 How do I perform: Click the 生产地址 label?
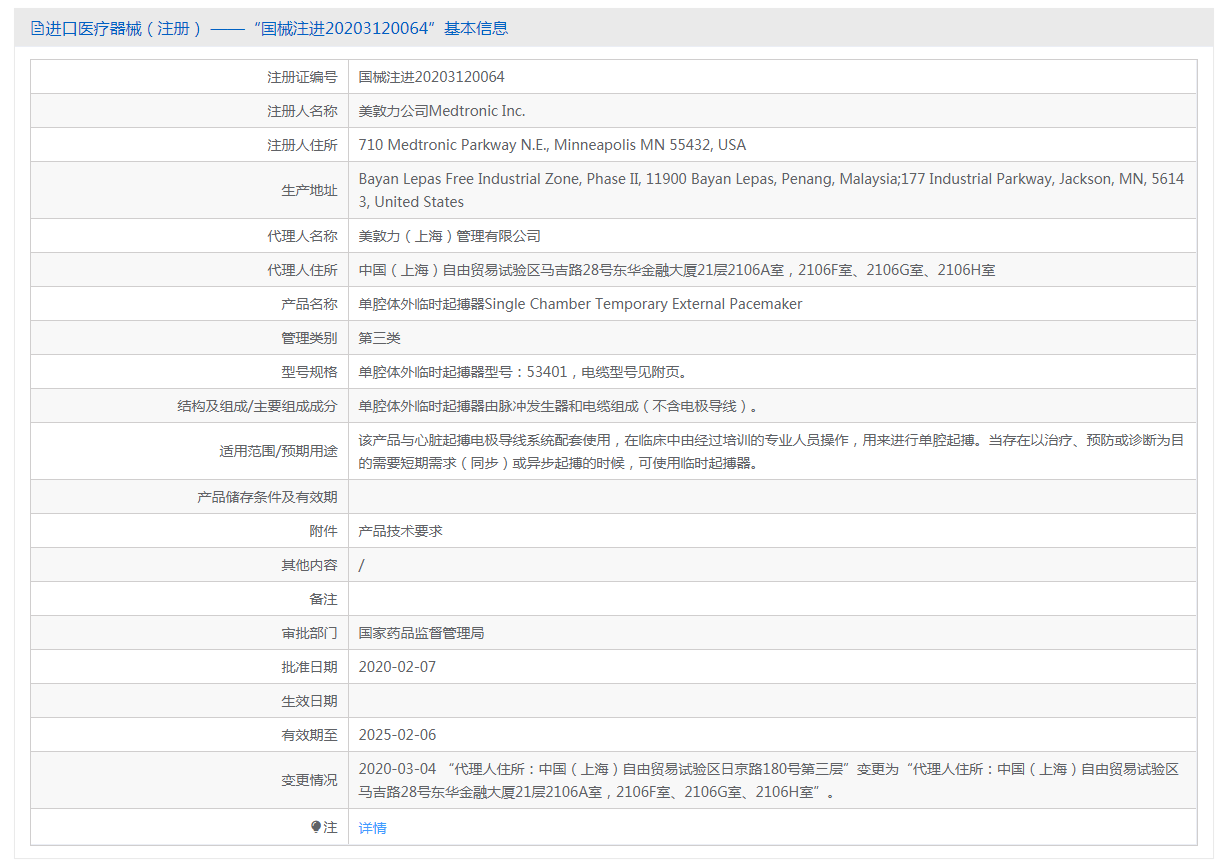click(x=309, y=190)
